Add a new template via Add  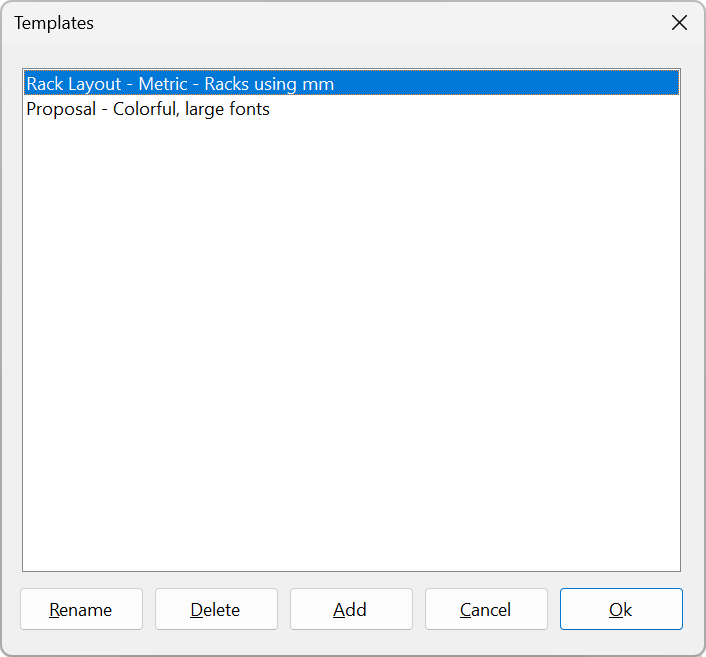351,609
